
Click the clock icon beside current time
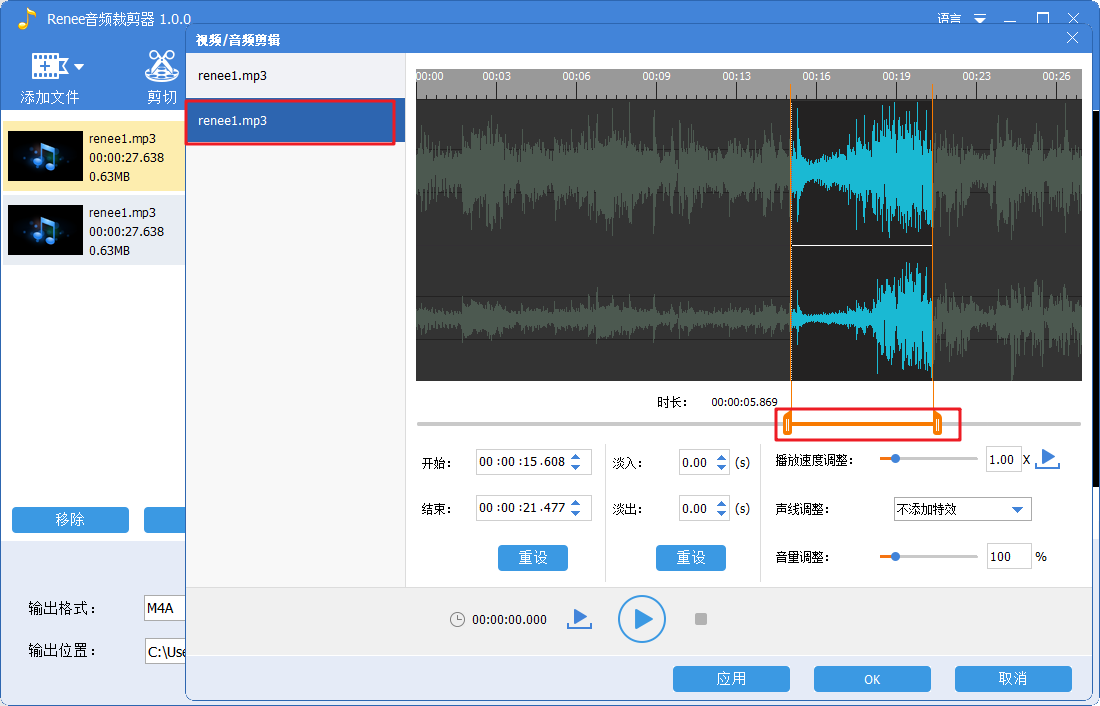click(457, 620)
